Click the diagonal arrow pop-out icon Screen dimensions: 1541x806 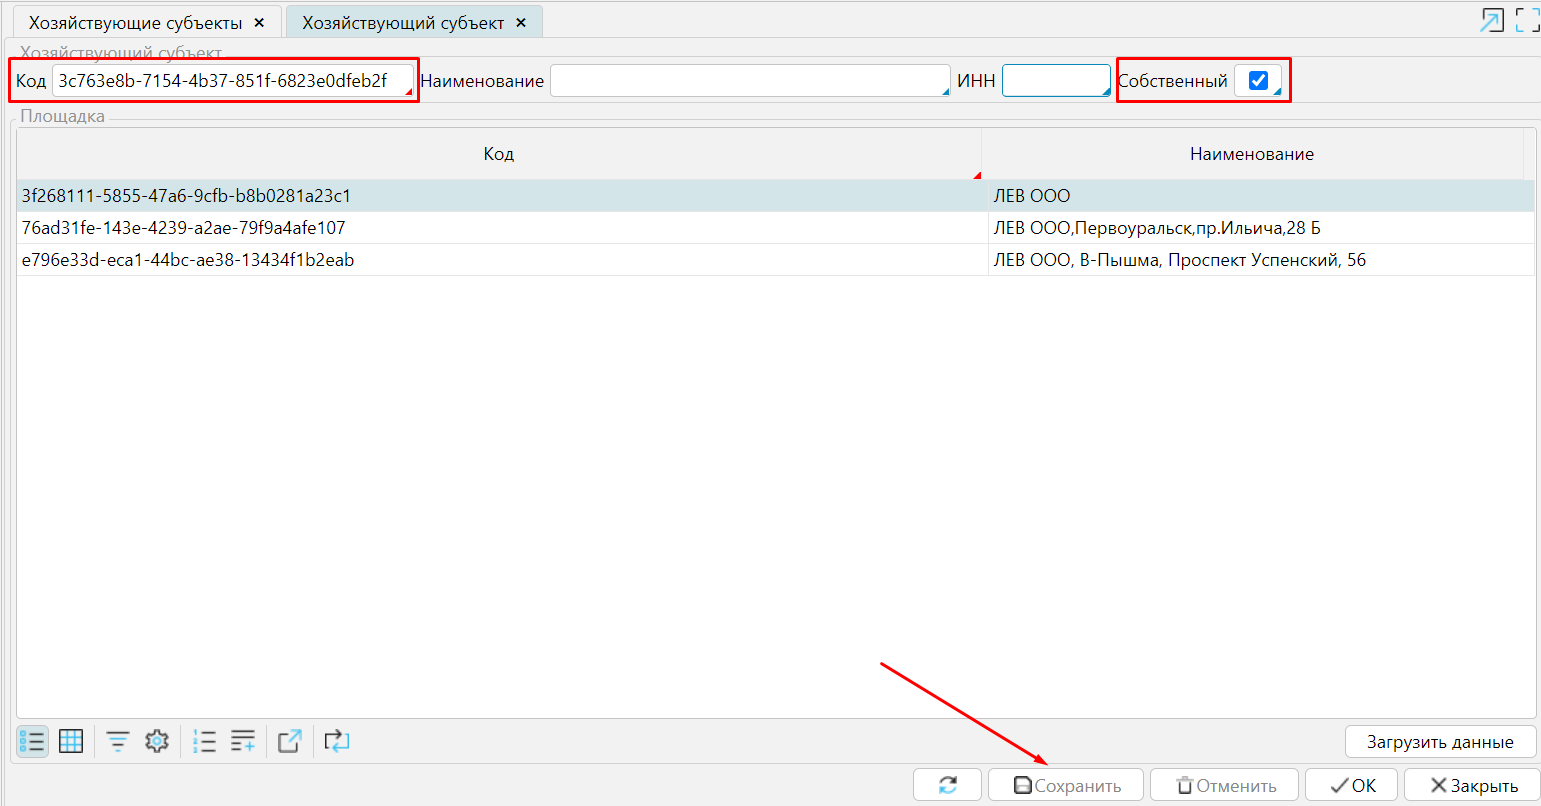tap(1492, 20)
